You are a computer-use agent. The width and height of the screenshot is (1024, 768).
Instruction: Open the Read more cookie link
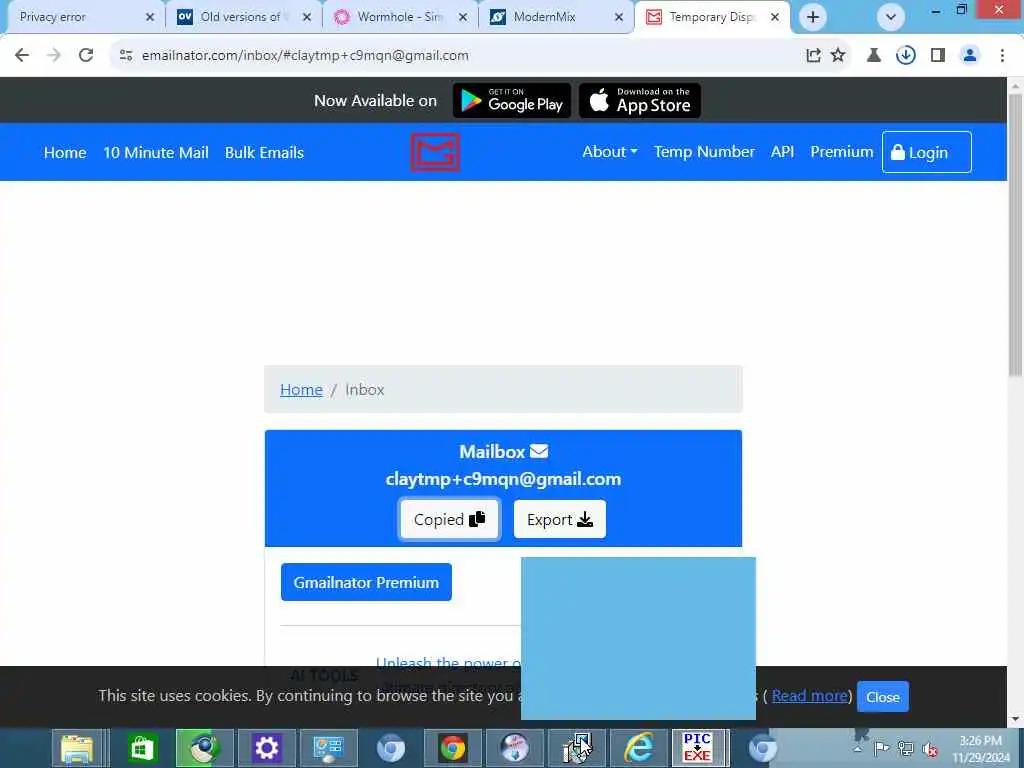[x=810, y=696]
